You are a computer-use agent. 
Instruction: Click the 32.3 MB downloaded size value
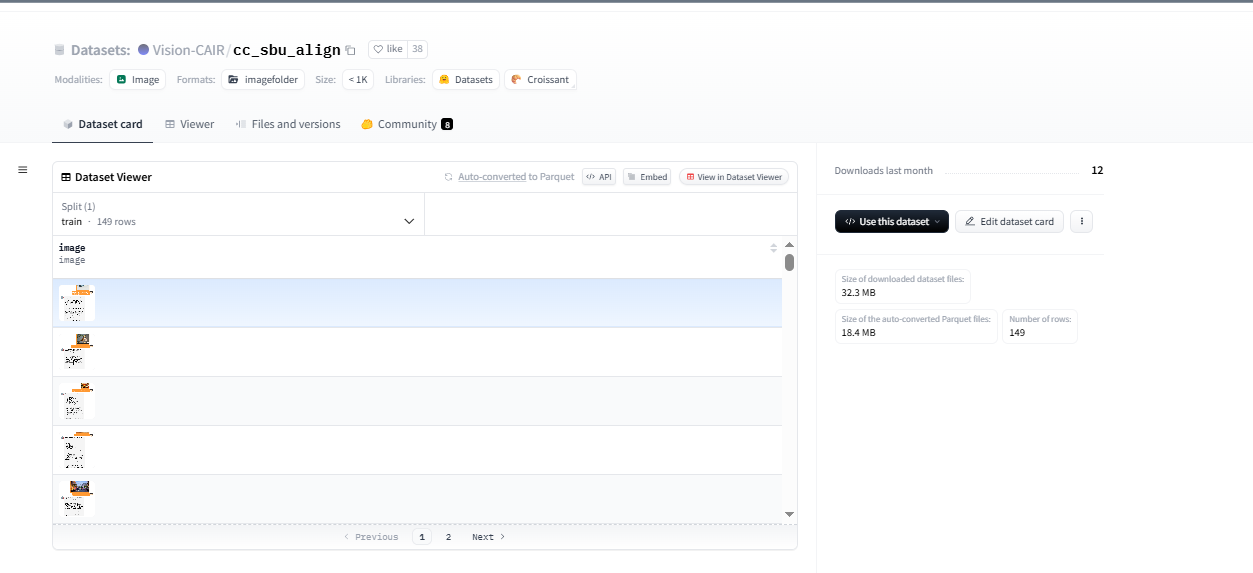[x=859, y=294]
